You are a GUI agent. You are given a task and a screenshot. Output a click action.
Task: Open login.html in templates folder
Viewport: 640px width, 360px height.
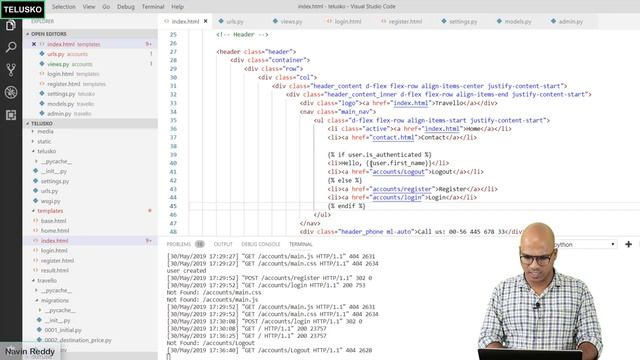point(54,250)
